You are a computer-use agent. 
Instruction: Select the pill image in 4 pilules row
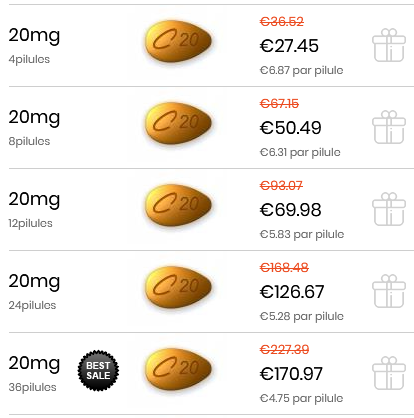[178, 41]
